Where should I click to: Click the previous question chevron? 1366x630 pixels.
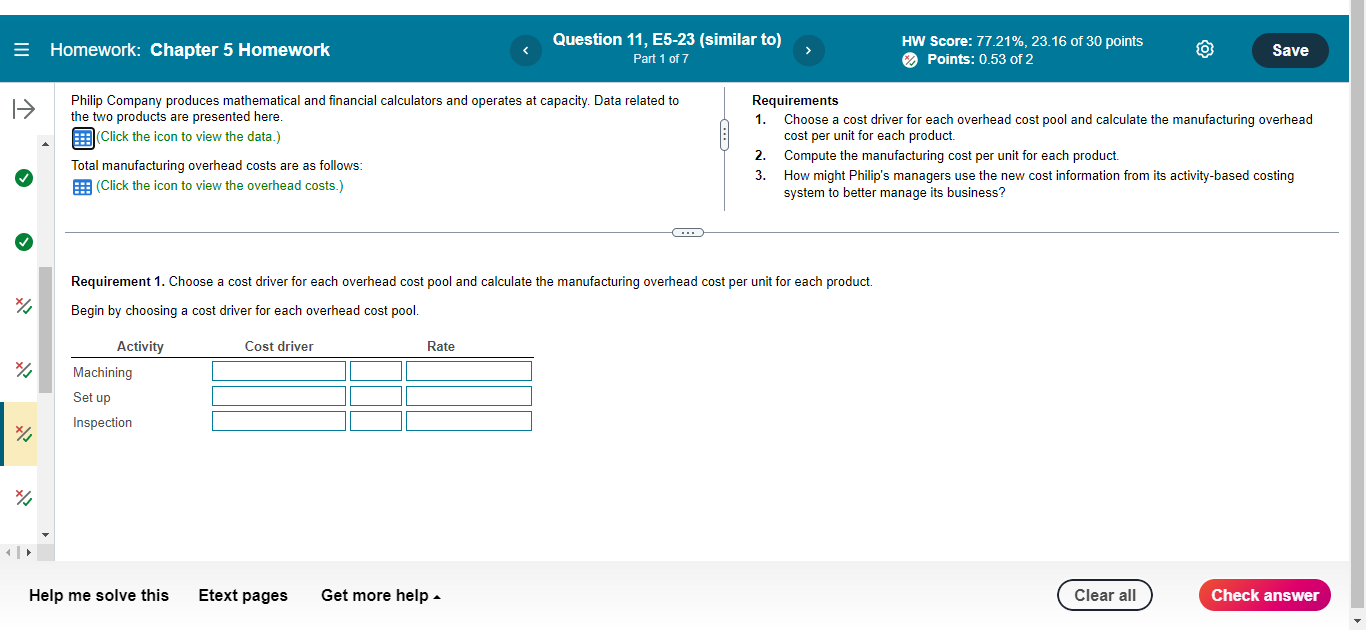525,50
